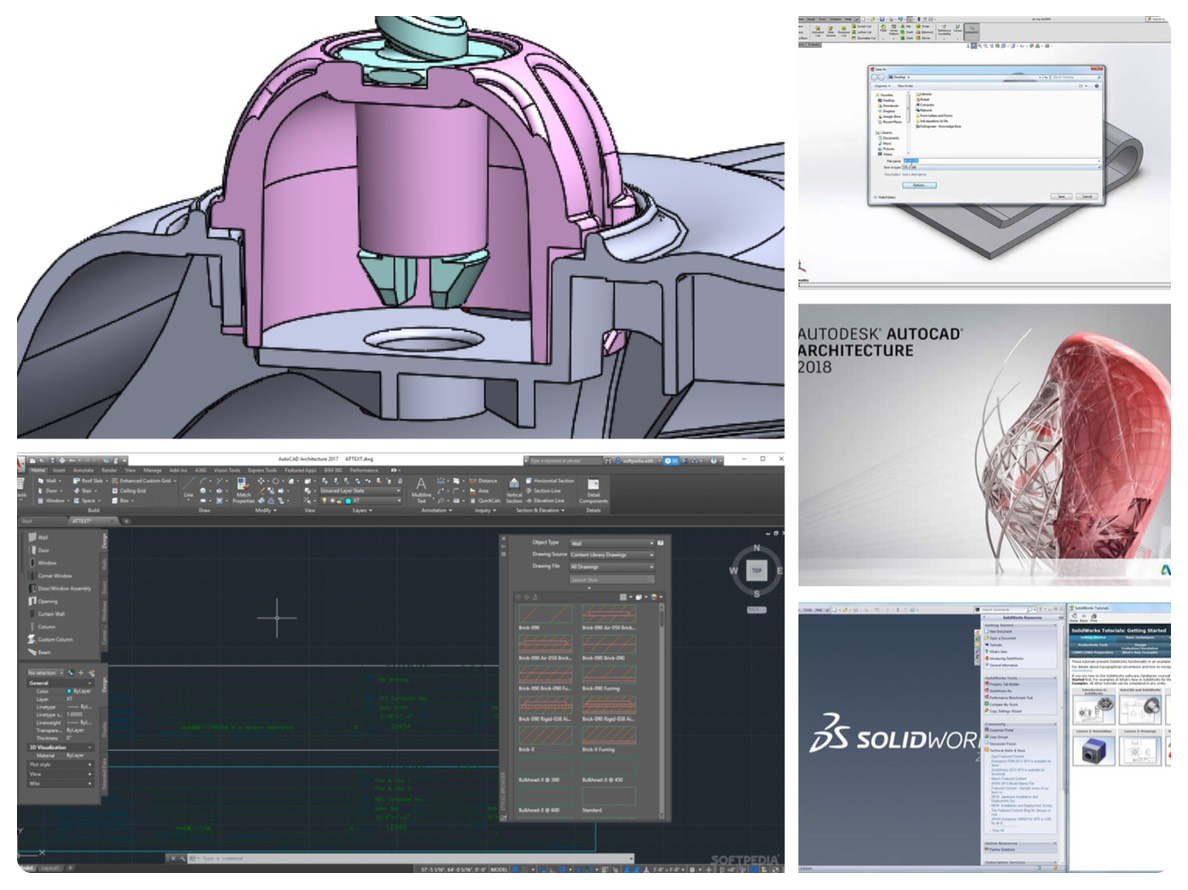Click TOP face of the ViewCube
The width and height of the screenshot is (1188, 890).
(x=756, y=571)
